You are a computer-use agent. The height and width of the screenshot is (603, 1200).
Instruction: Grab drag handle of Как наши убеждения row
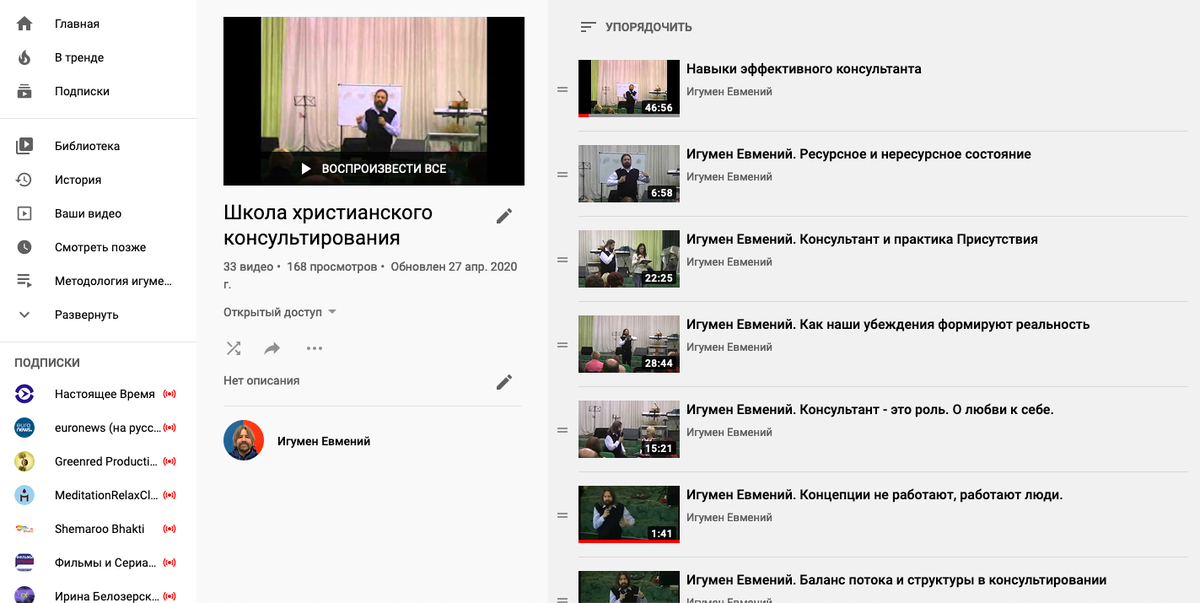562,345
